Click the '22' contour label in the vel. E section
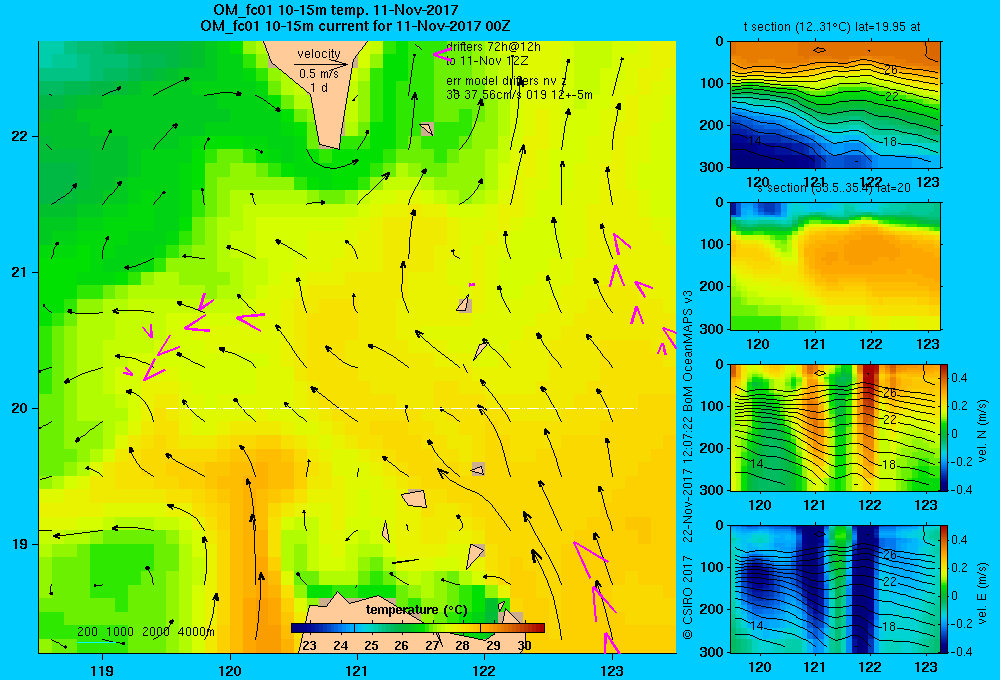Image resolution: width=1000 pixels, height=680 pixels. coord(890,581)
